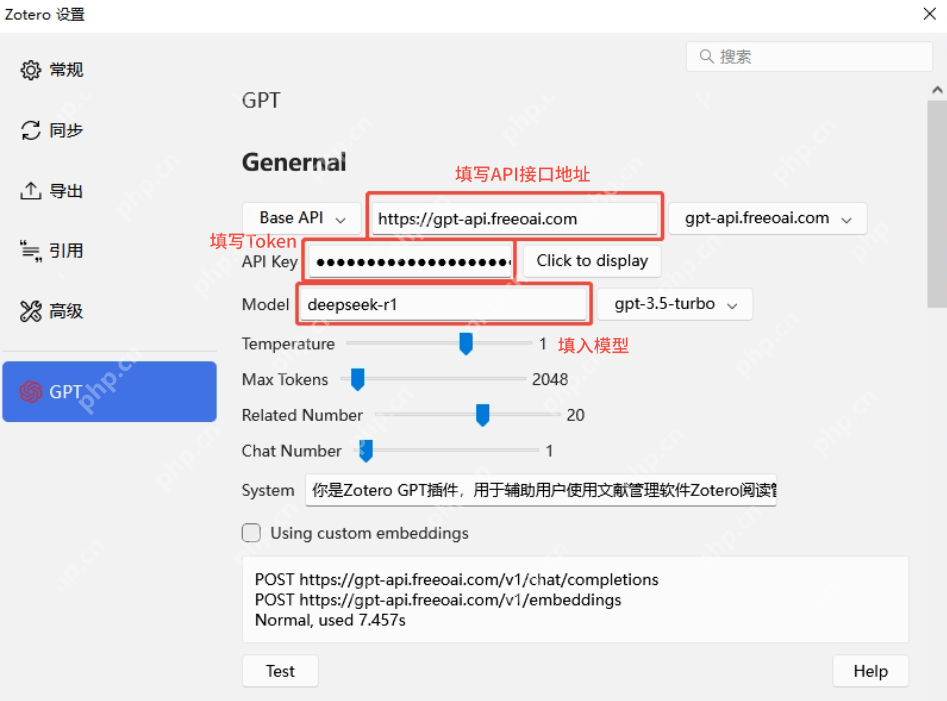Click the 'Normal, used 7.457s' status text
947x701 pixels.
pos(330,620)
